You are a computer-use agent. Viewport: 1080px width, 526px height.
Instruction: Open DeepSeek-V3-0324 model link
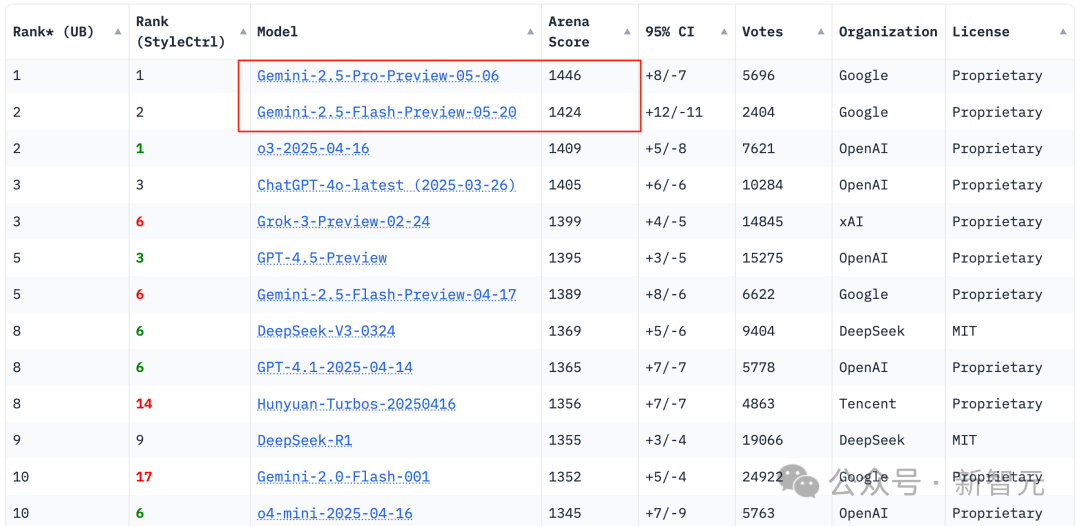tap(326, 331)
